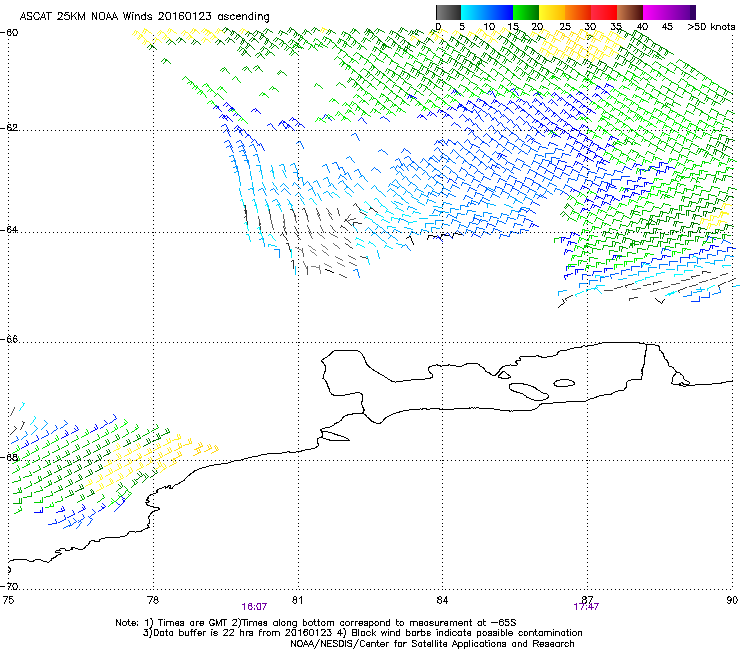This screenshot has height=650, width=740.
Task: Click the '81' longitude axis label
Action: point(297,600)
